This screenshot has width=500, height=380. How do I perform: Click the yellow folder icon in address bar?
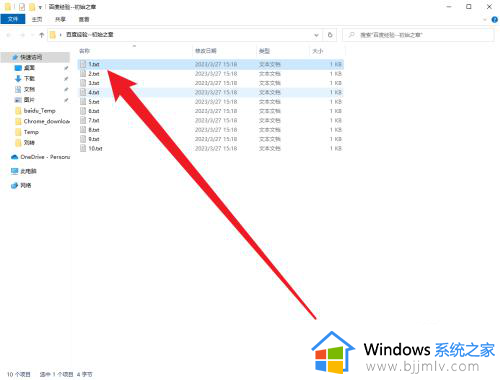coord(52,35)
